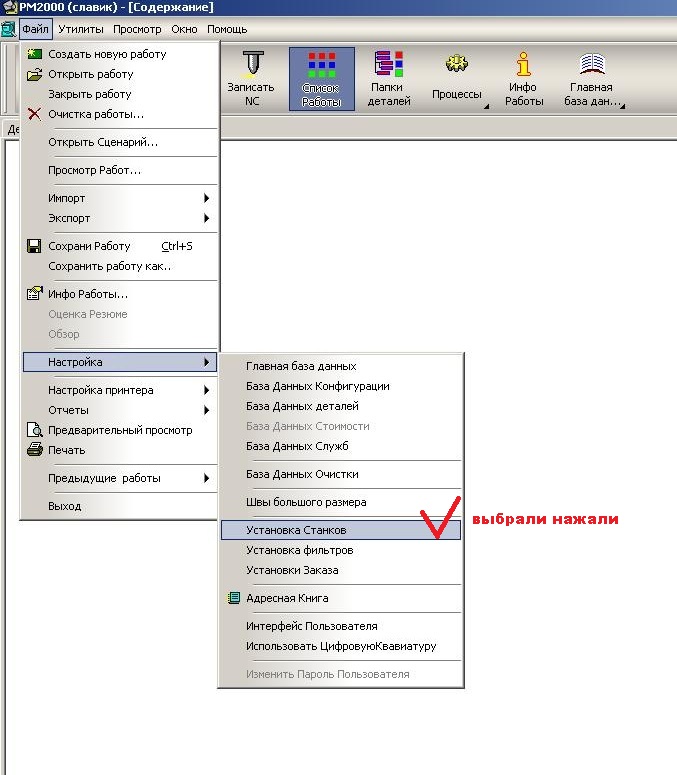Open the Процессы dropdown corner arrow

click(486, 106)
